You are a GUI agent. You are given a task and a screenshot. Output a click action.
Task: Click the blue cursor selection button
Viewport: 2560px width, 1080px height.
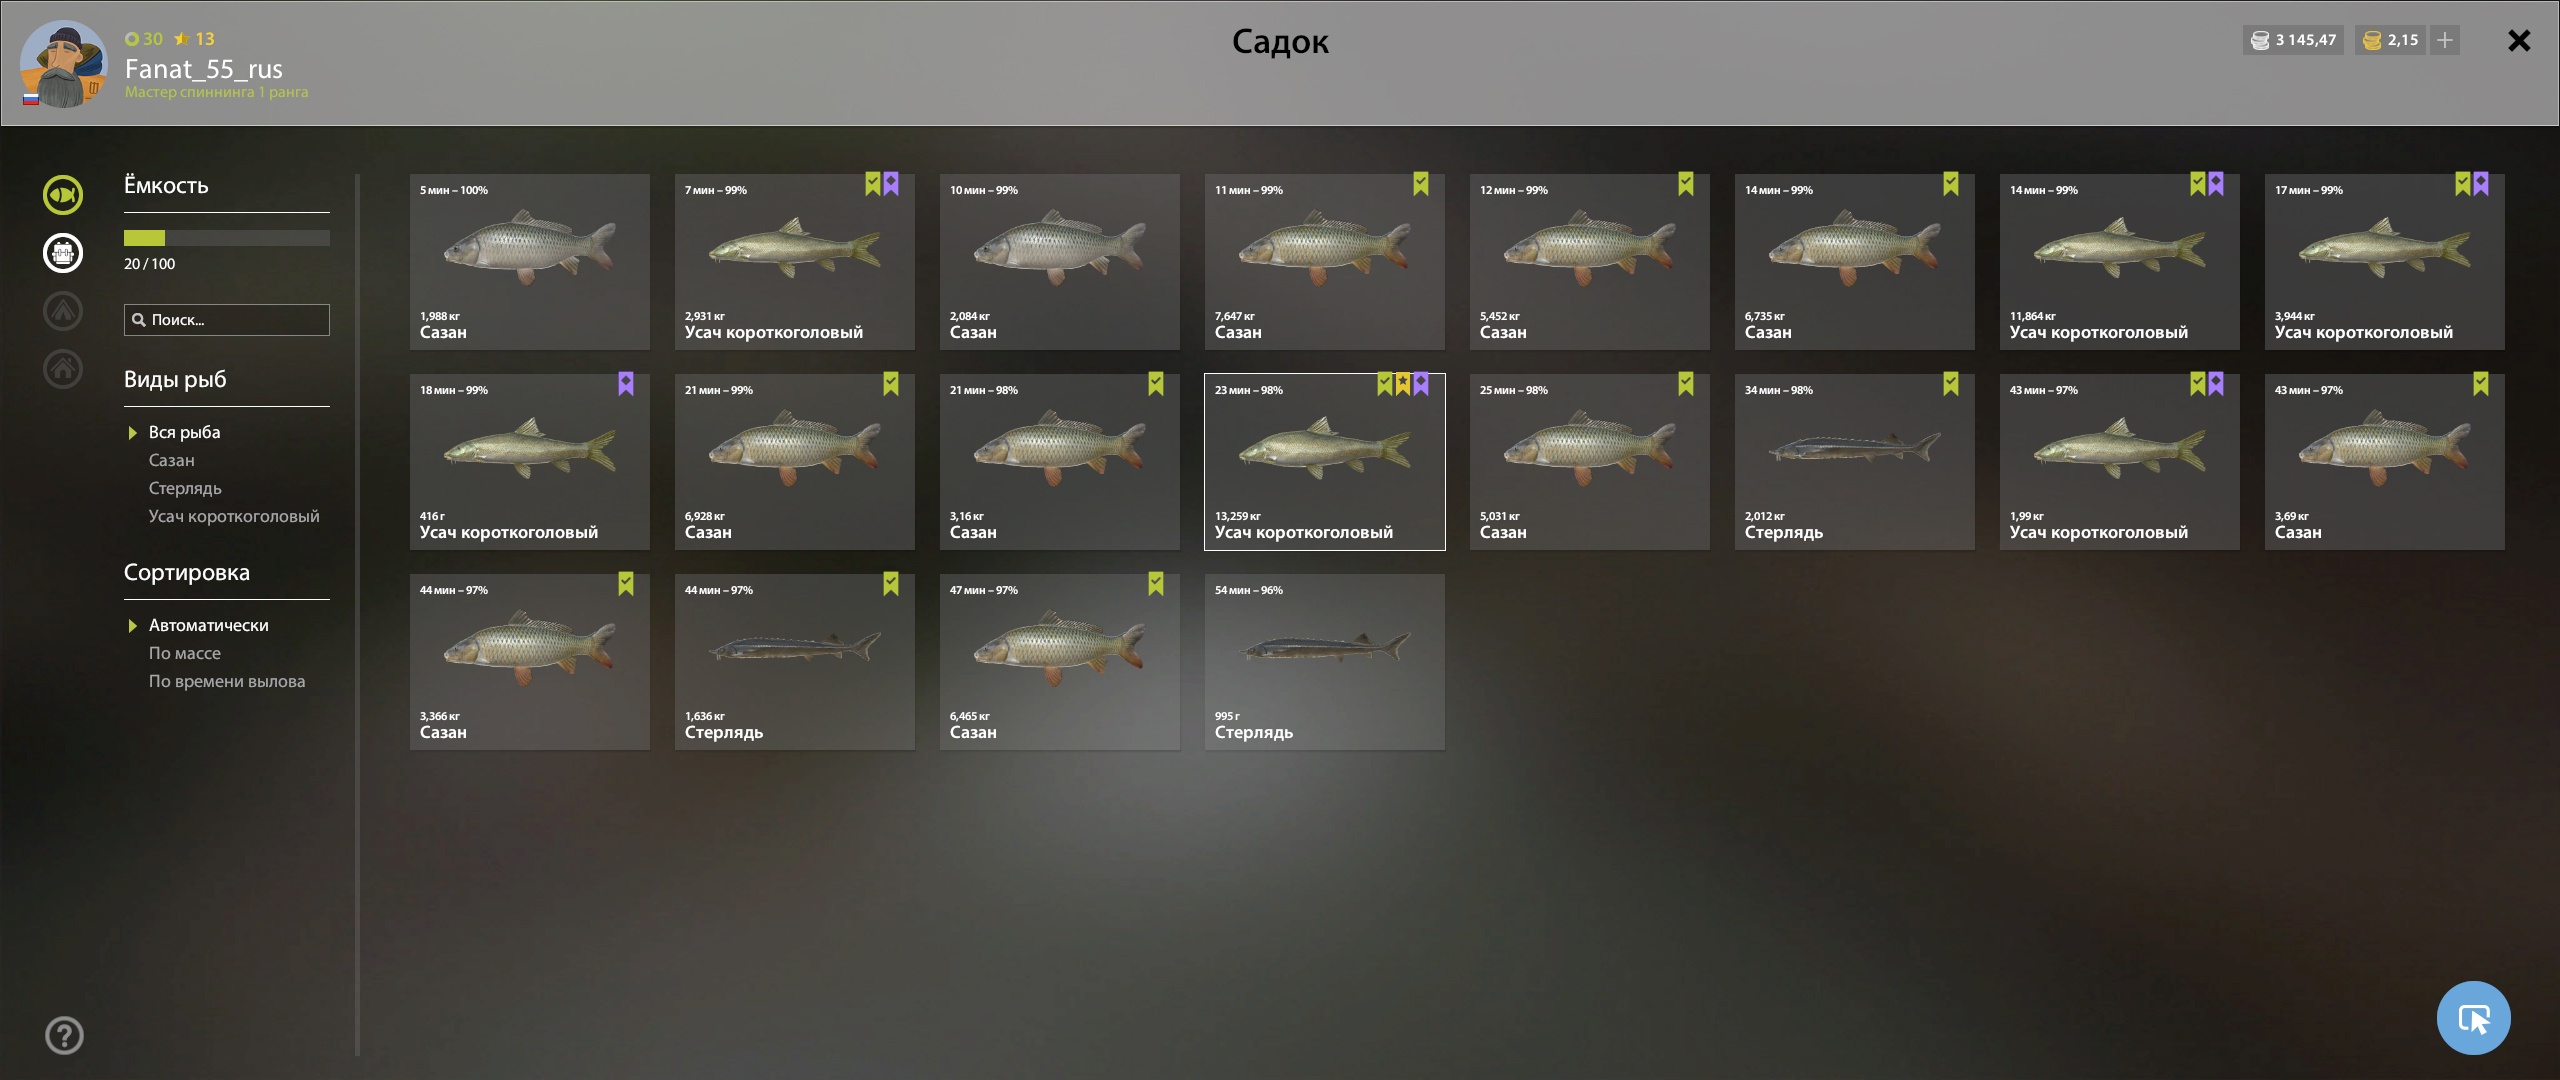[2474, 1018]
